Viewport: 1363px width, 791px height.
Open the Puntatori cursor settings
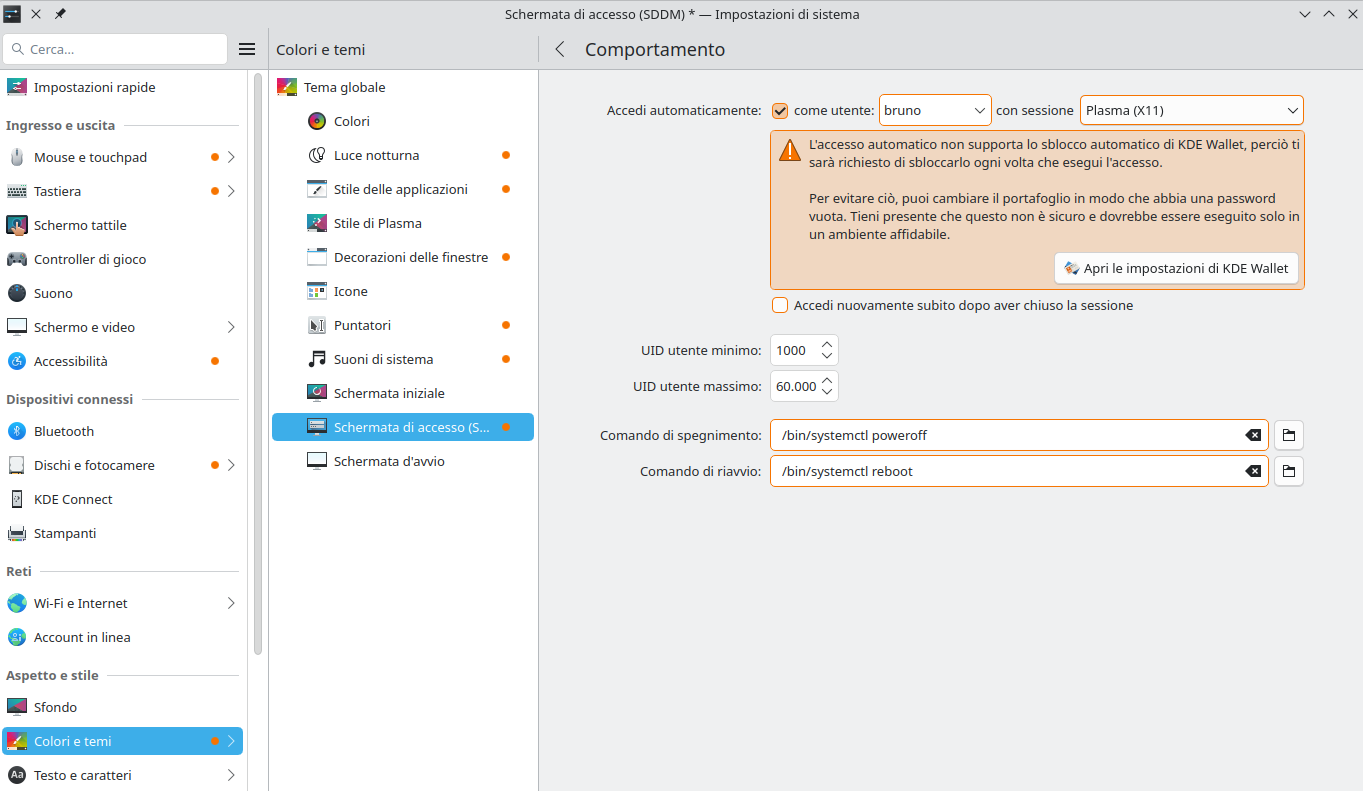403,325
